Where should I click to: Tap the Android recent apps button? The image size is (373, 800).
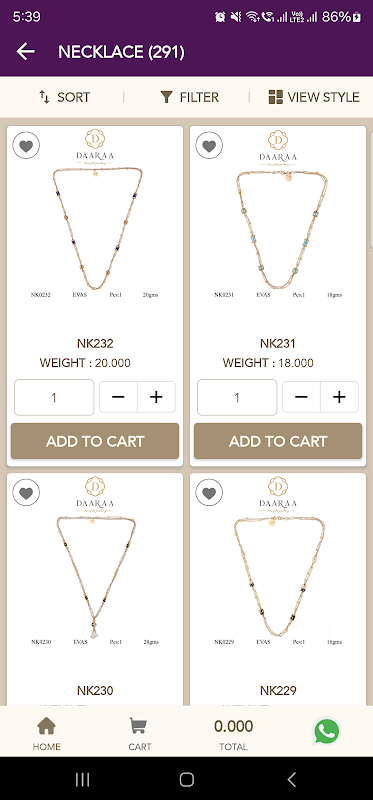[82, 779]
